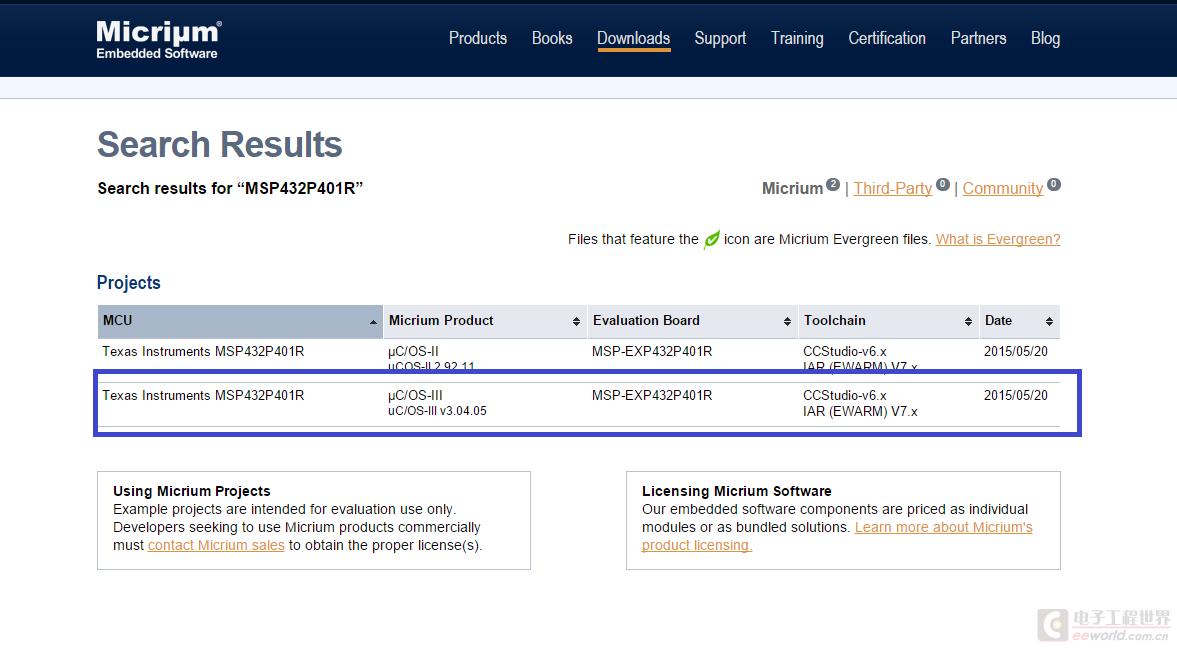Click date 2015/05/20 in µC/OS-III row
Screen dimensions: 1177x648
pyautogui.click(x=1016, y=396)
